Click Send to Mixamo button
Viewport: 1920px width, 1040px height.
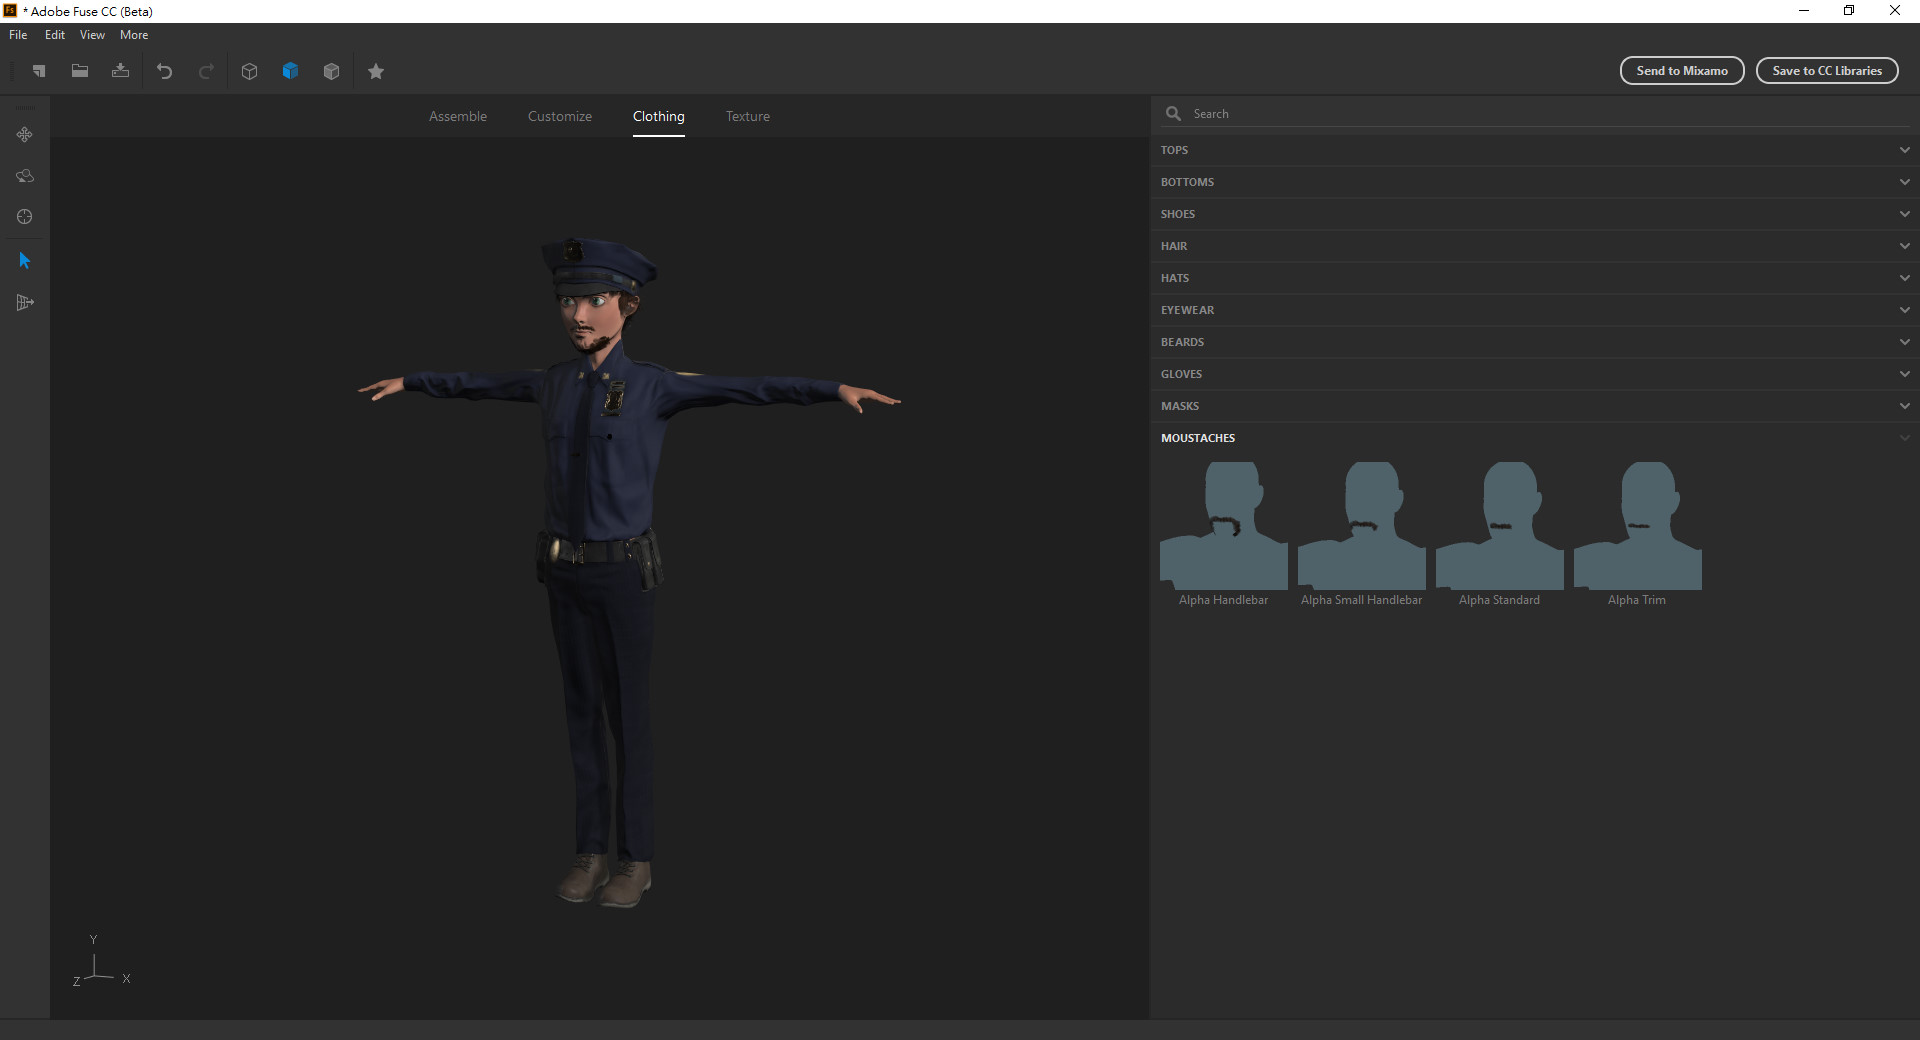[1682, 71]
